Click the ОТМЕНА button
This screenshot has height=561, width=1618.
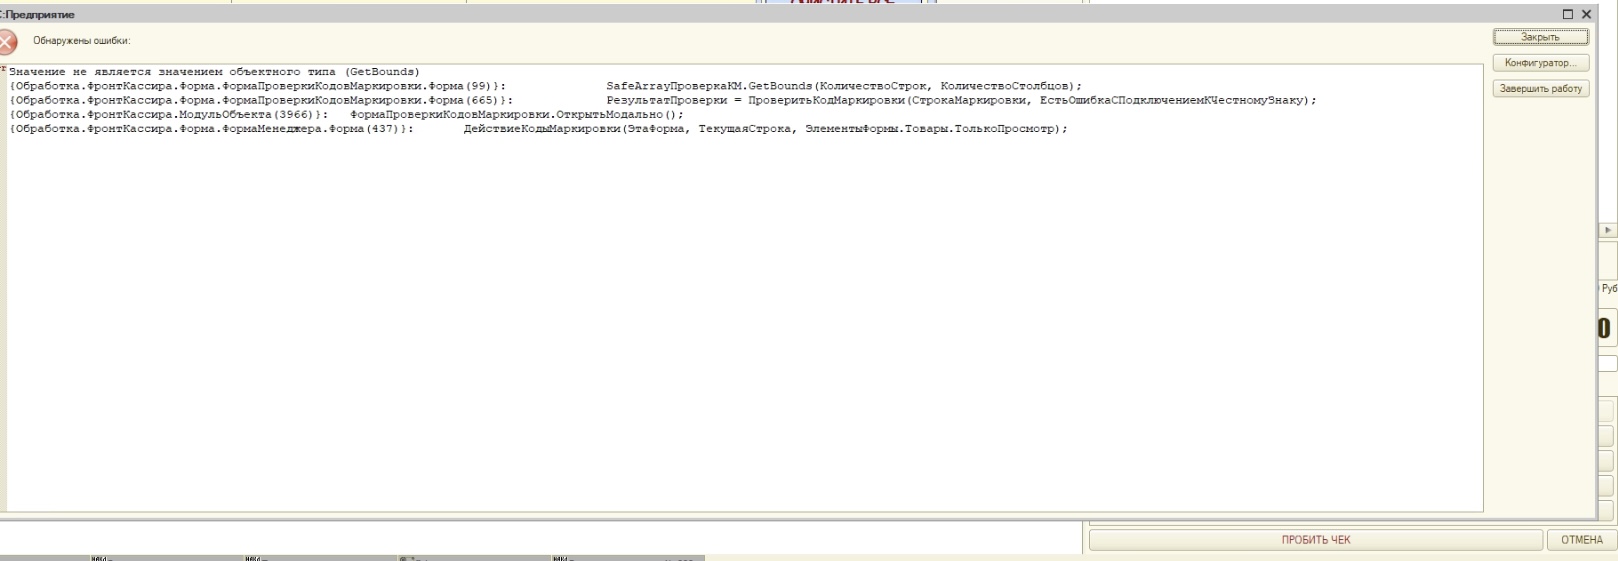click(1581, 540)
